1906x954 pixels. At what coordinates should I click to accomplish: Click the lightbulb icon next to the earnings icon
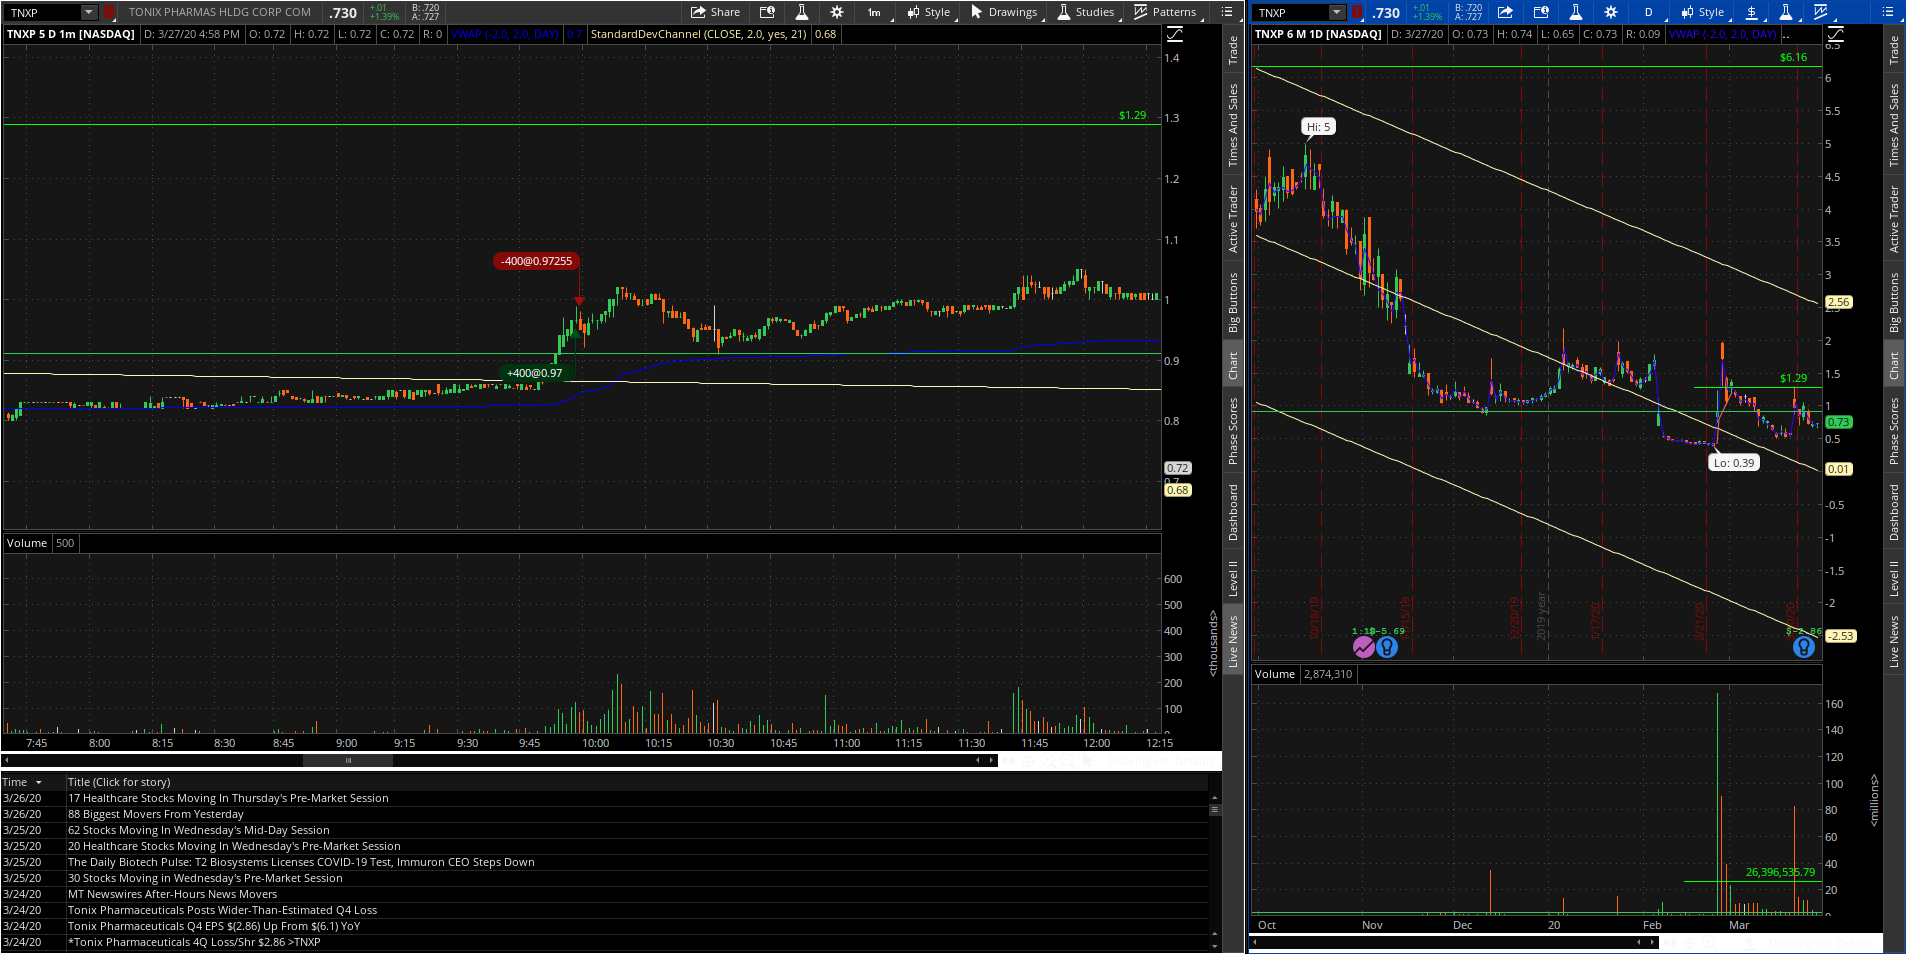tap(1387, 647)
